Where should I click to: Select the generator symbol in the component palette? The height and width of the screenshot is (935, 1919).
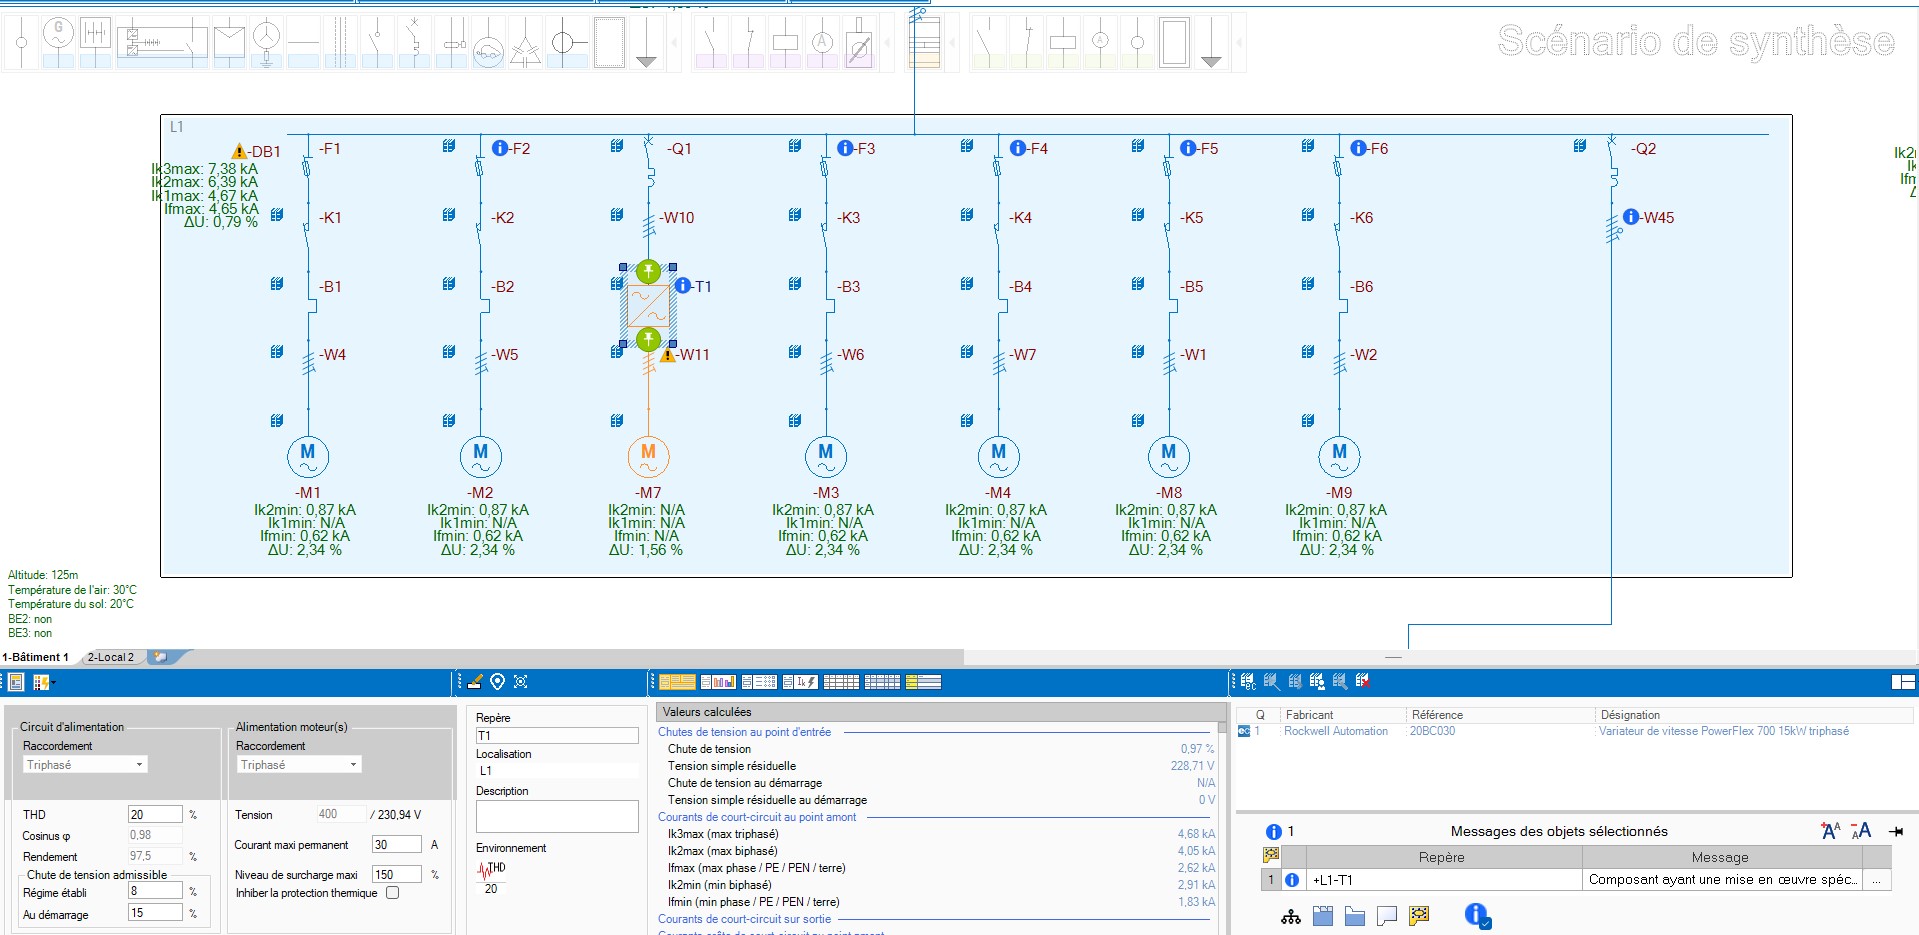58,42
